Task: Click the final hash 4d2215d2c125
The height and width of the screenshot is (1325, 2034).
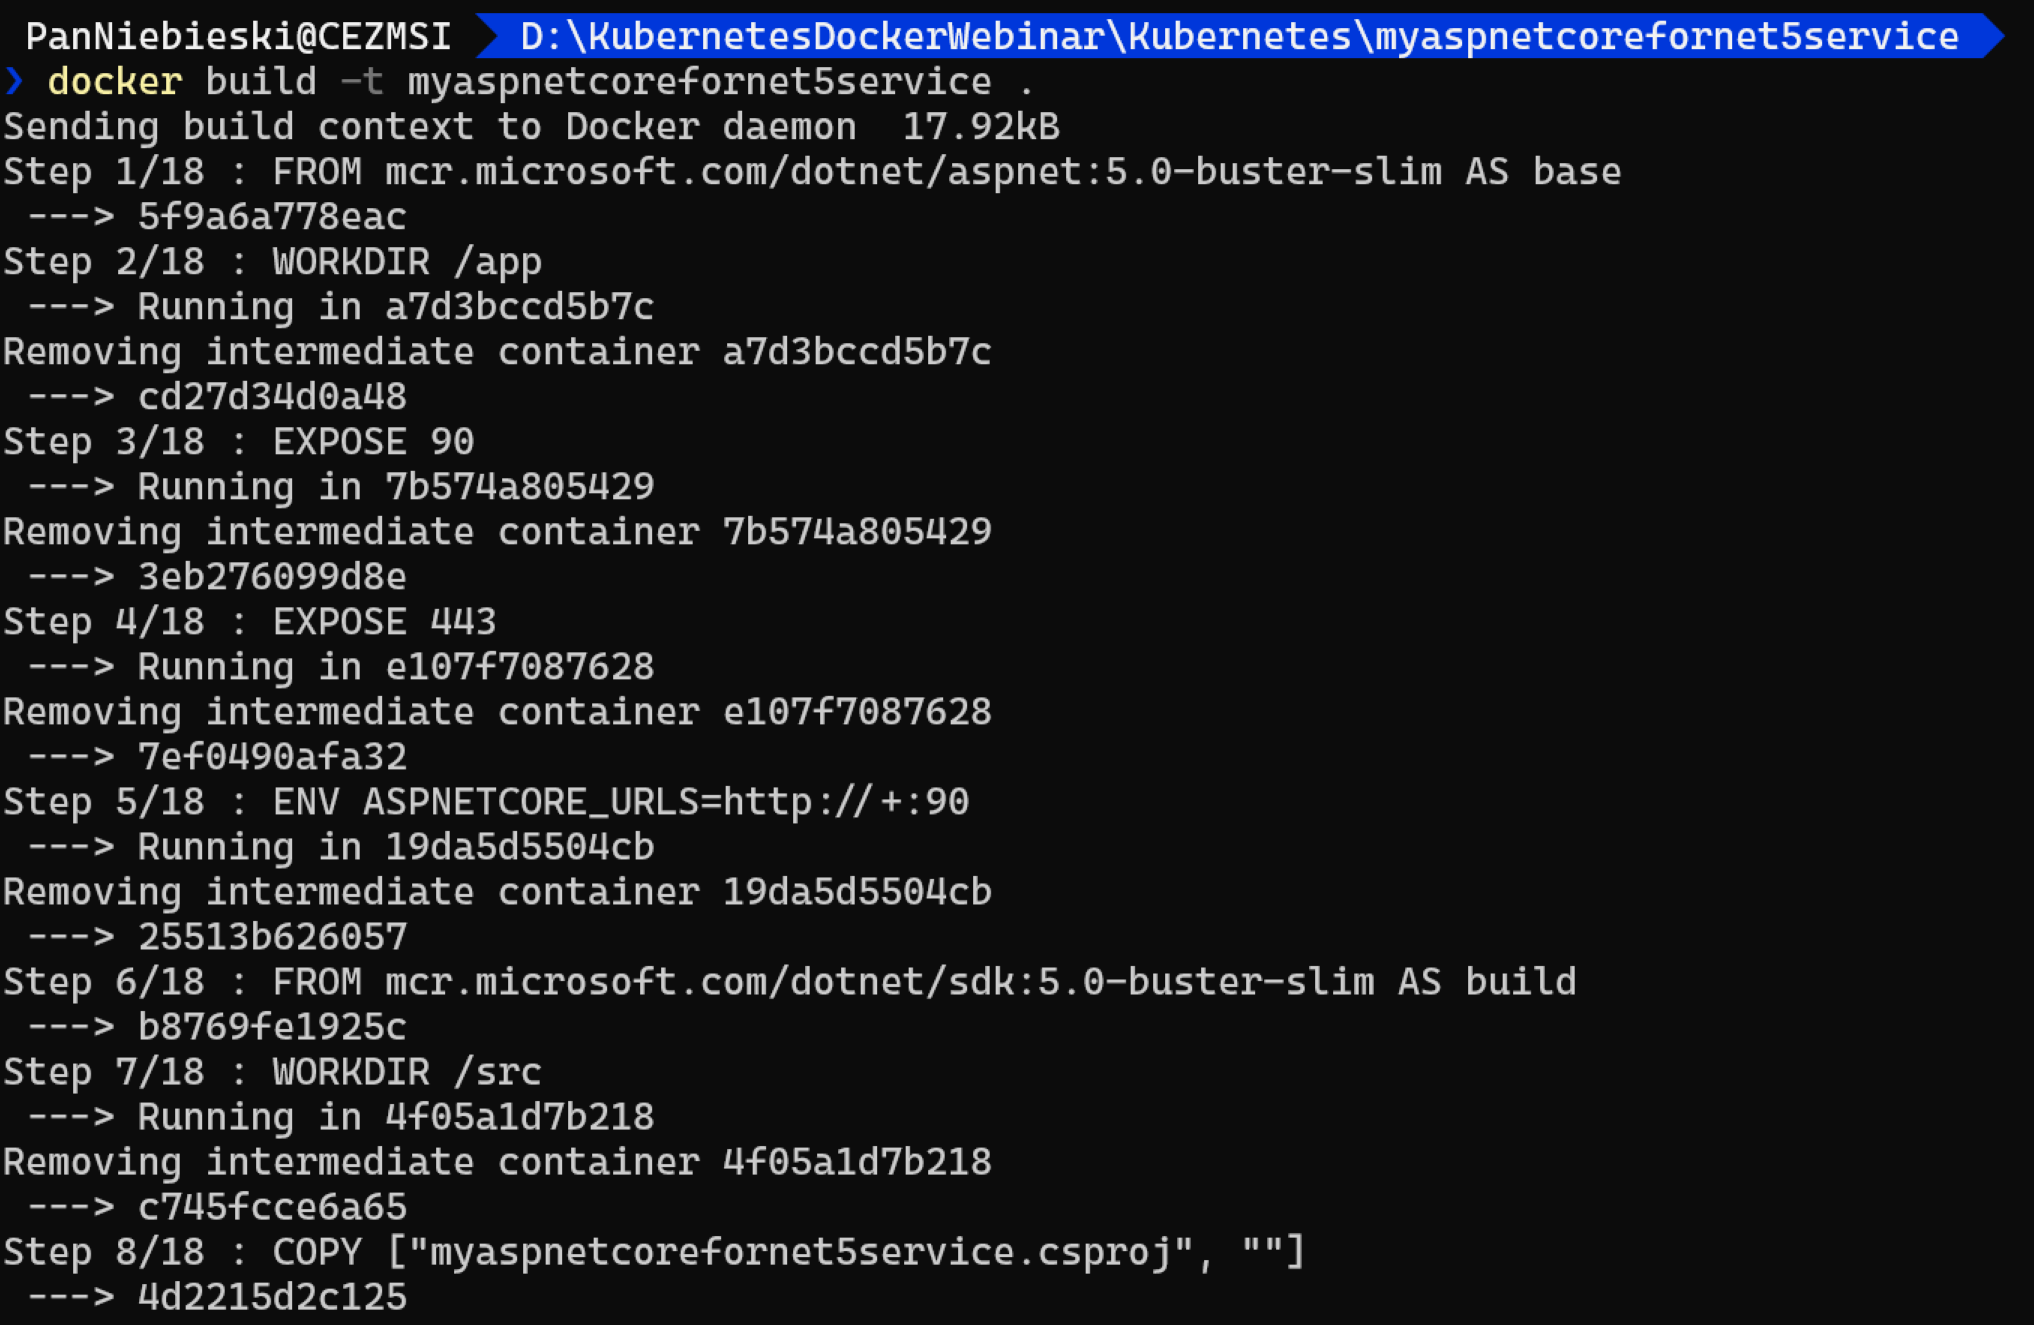Action: point(272,1297)
